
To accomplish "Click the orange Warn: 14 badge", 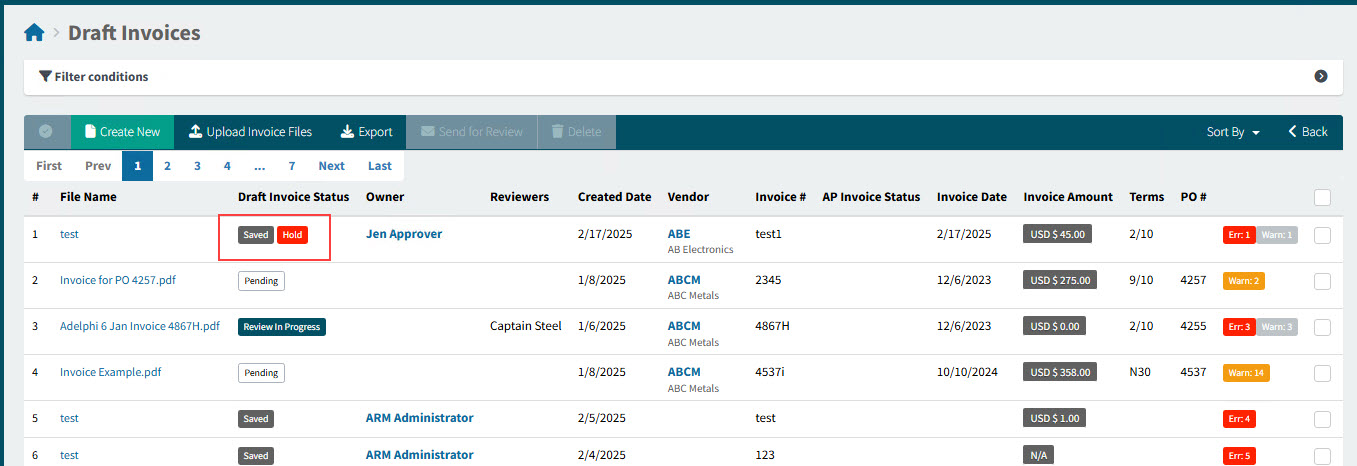I will click(1245, 373).
